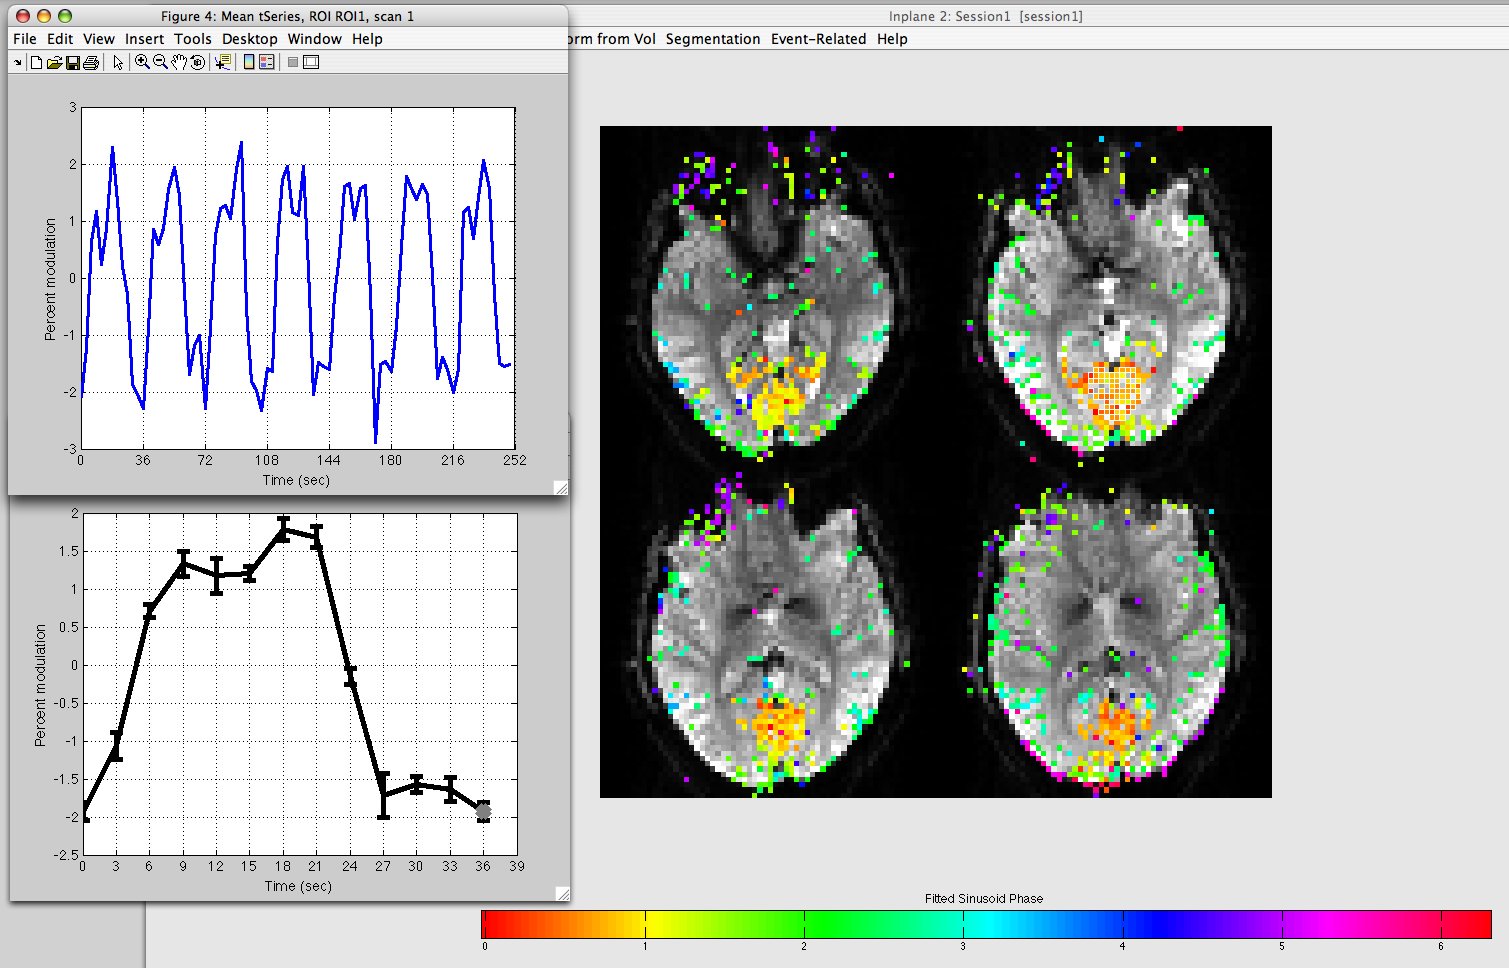Open the Segmentation menu
Viewport: 1509px width, 968px height.
712,39
